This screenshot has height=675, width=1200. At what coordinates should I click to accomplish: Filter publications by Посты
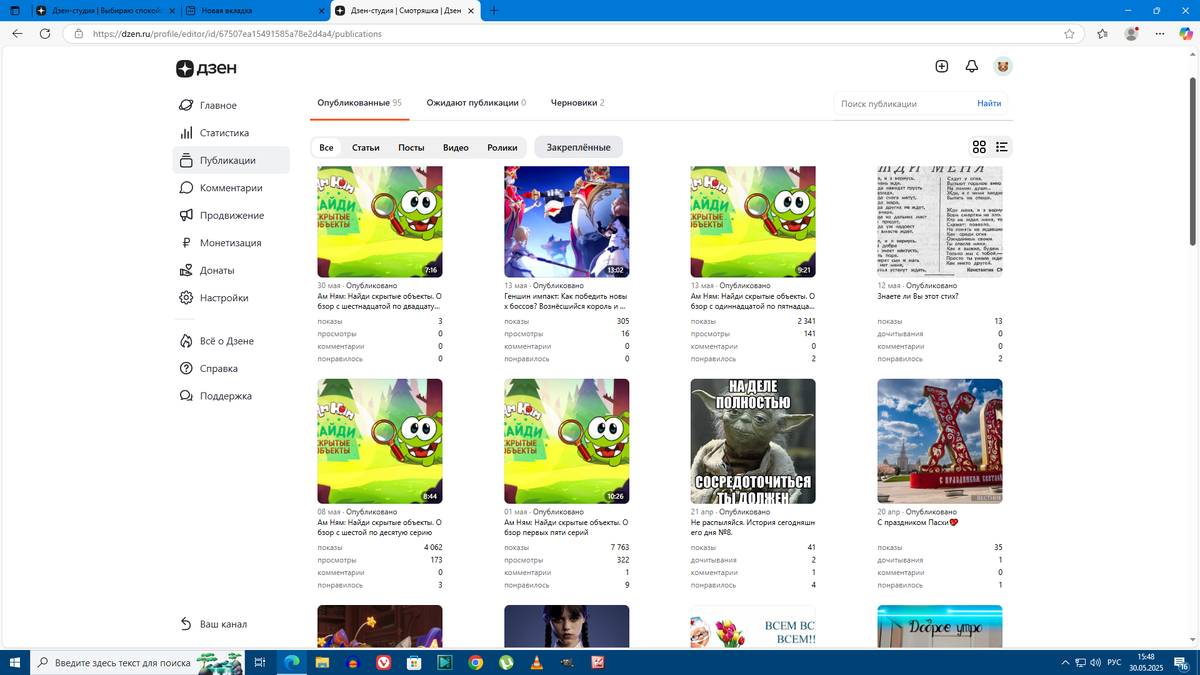[411, 147]
